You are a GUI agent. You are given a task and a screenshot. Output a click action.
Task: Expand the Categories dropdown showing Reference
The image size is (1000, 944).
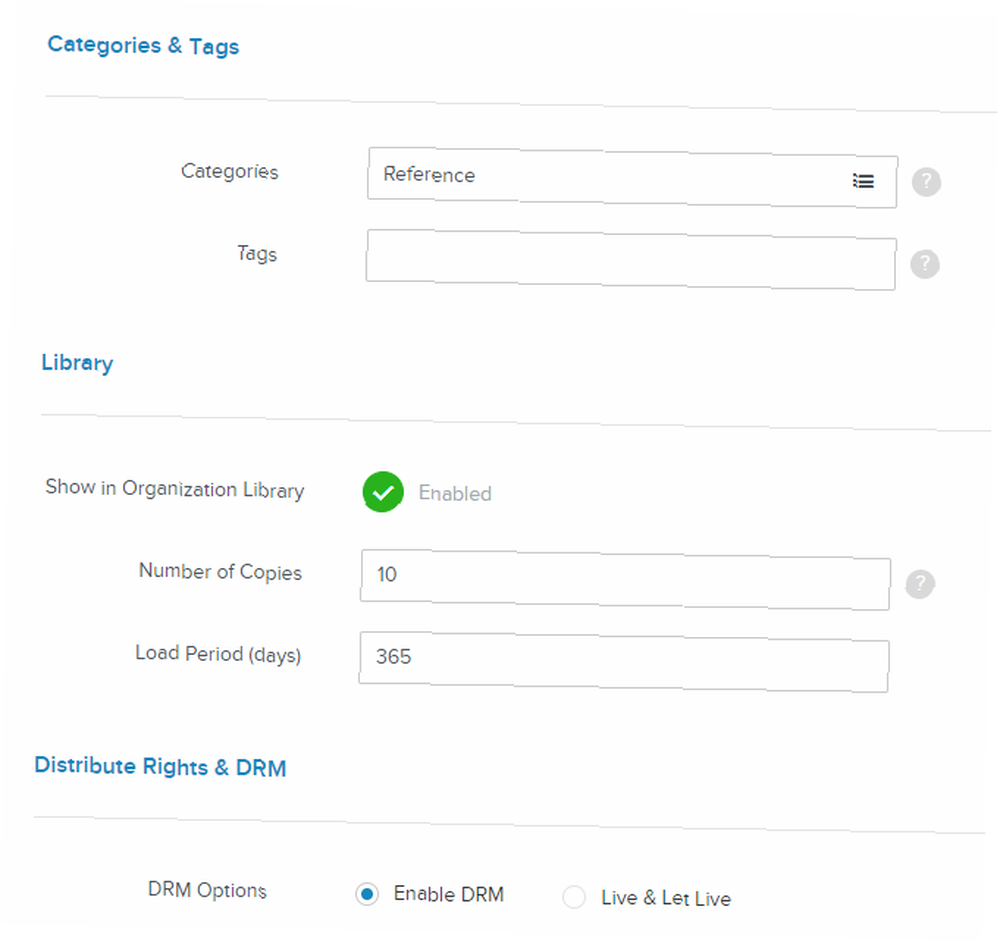click(633, 177)
